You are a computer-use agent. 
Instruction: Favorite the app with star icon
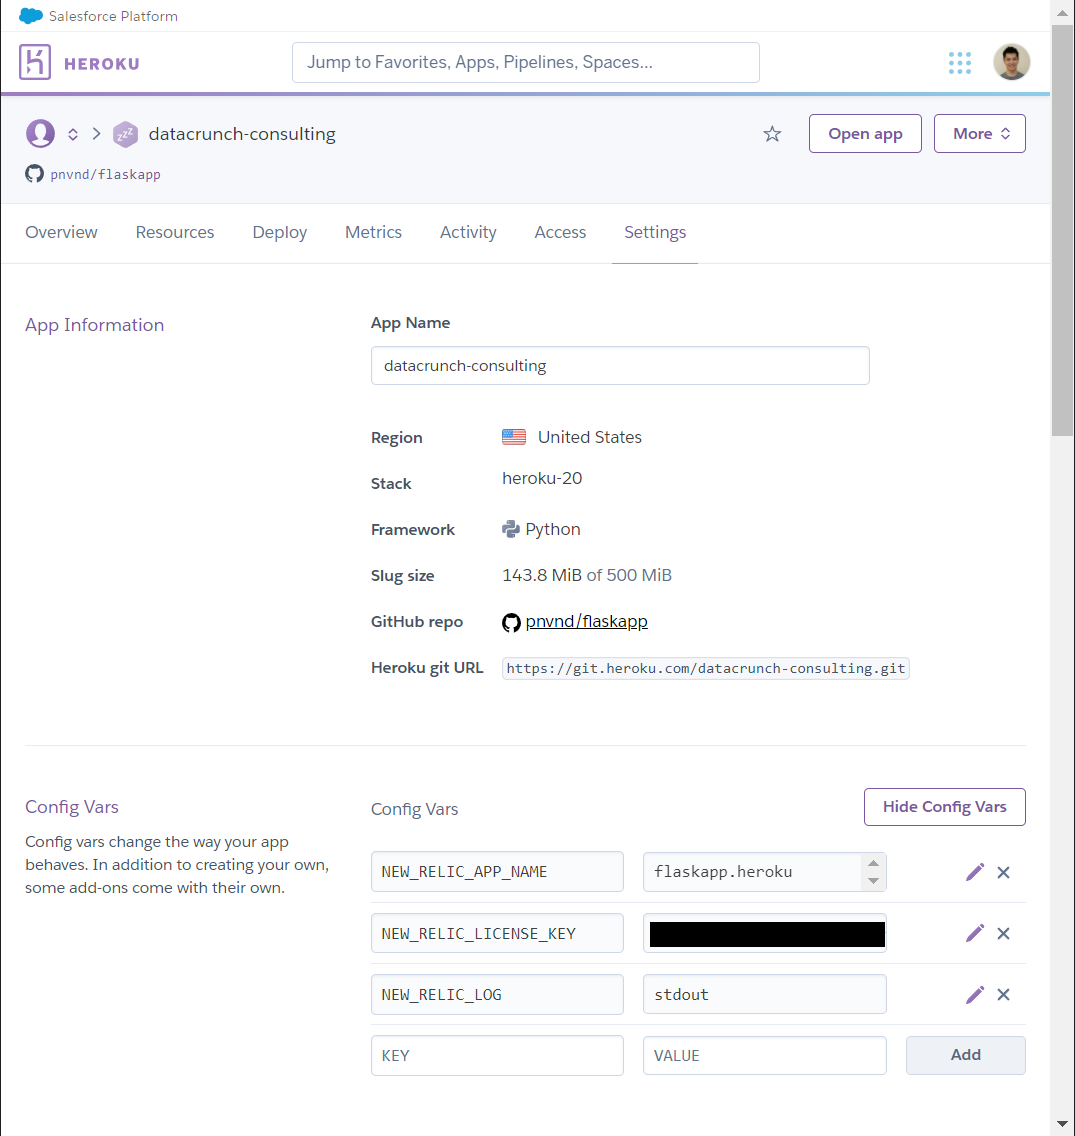772,134
